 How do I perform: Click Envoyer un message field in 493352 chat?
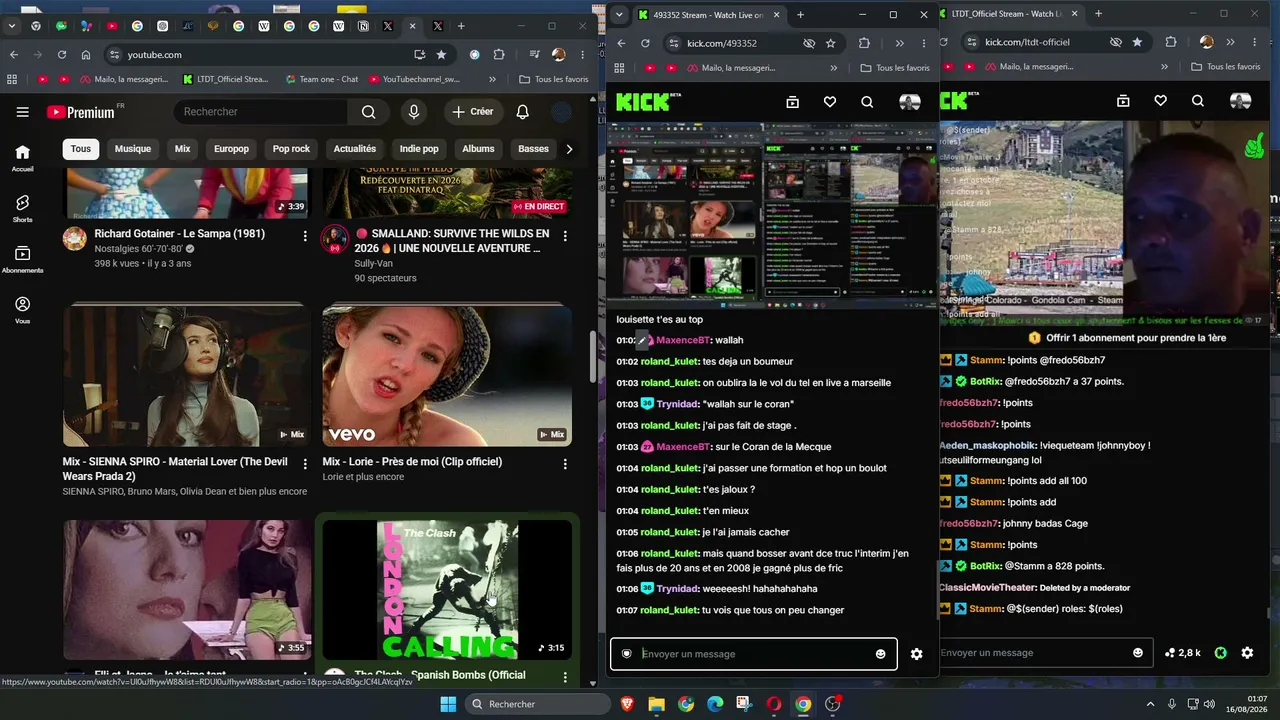753,654
